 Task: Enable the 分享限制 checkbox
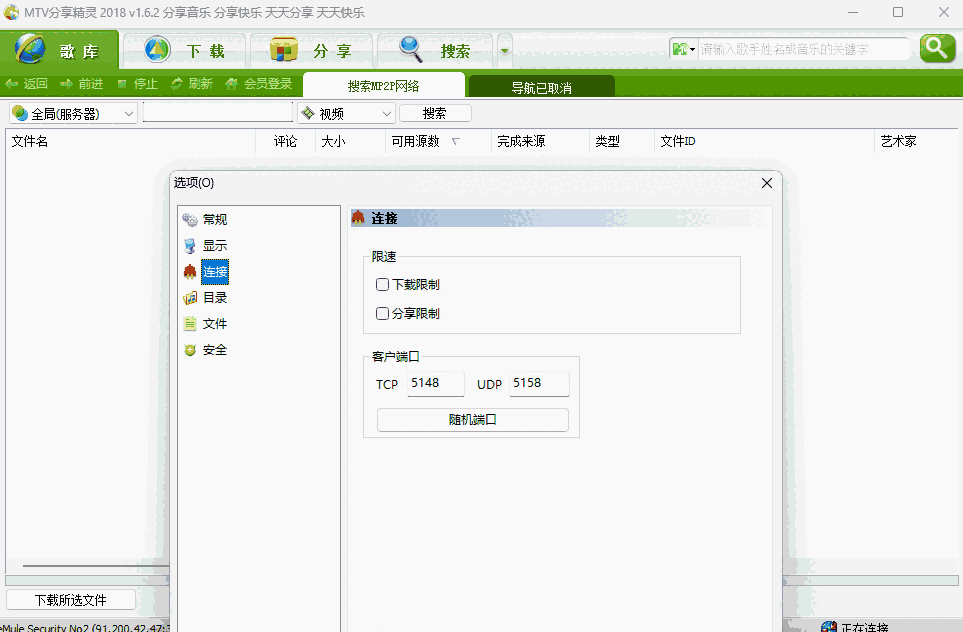coord(382,314)
